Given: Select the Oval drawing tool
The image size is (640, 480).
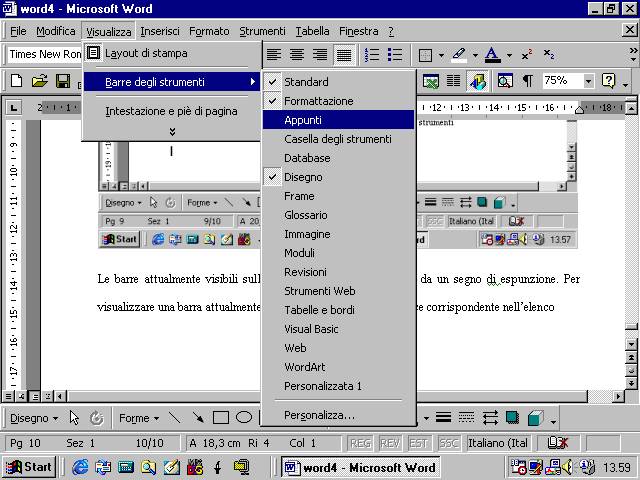Looking at the screenshot, I should click(x=244, y=418).
